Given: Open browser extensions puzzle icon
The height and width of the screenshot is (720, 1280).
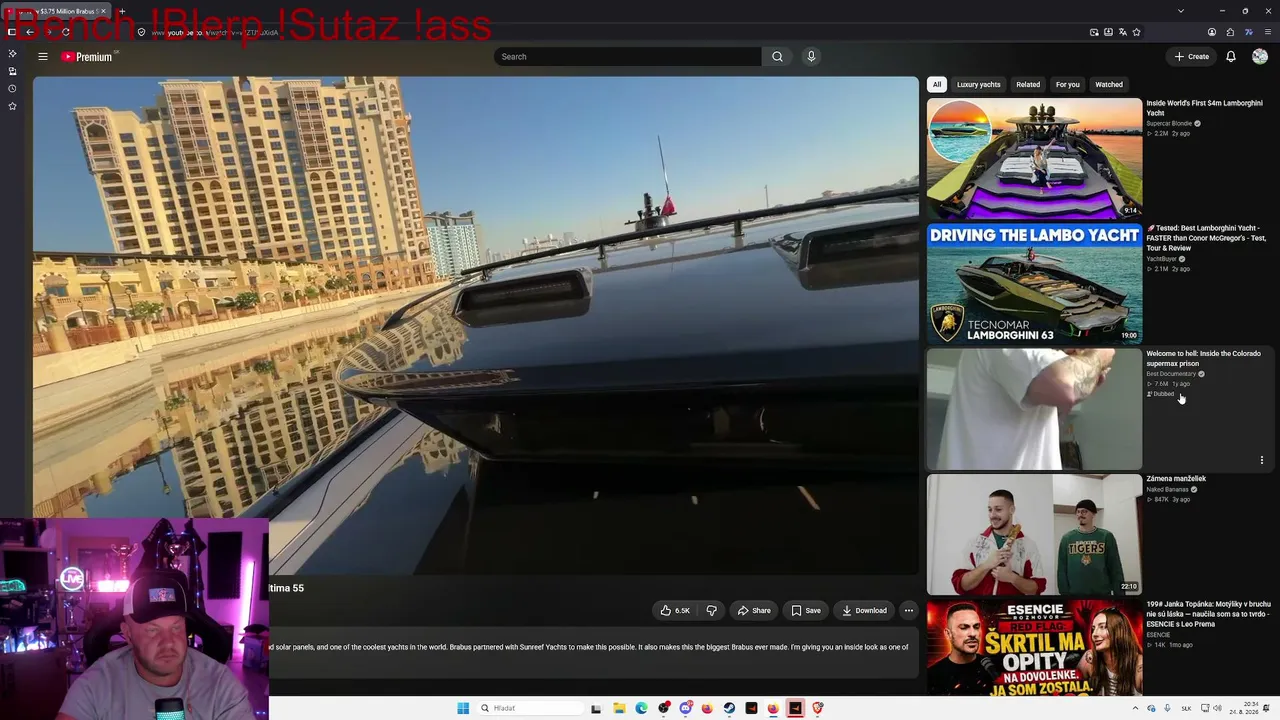Looking at the screenshot, I should (x=1230, y=32).
